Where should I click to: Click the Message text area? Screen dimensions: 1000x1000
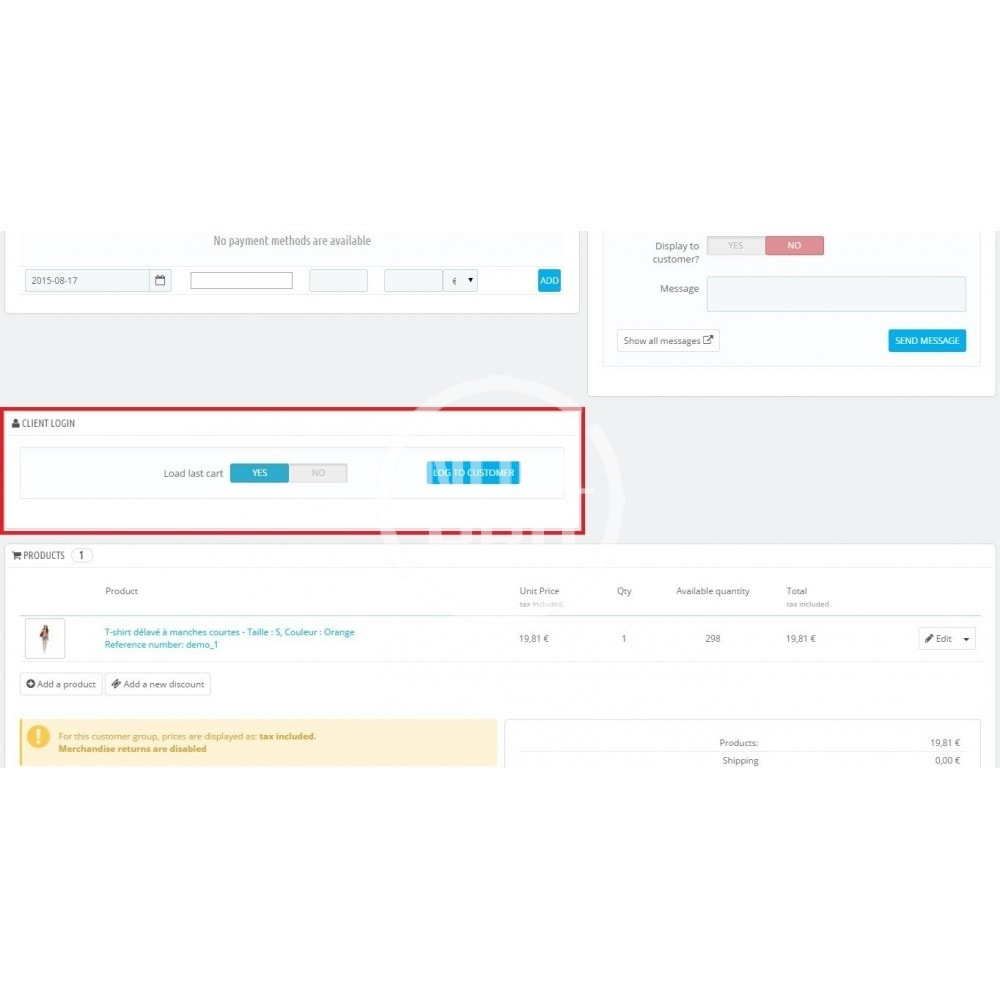click(x=836, y=294)
